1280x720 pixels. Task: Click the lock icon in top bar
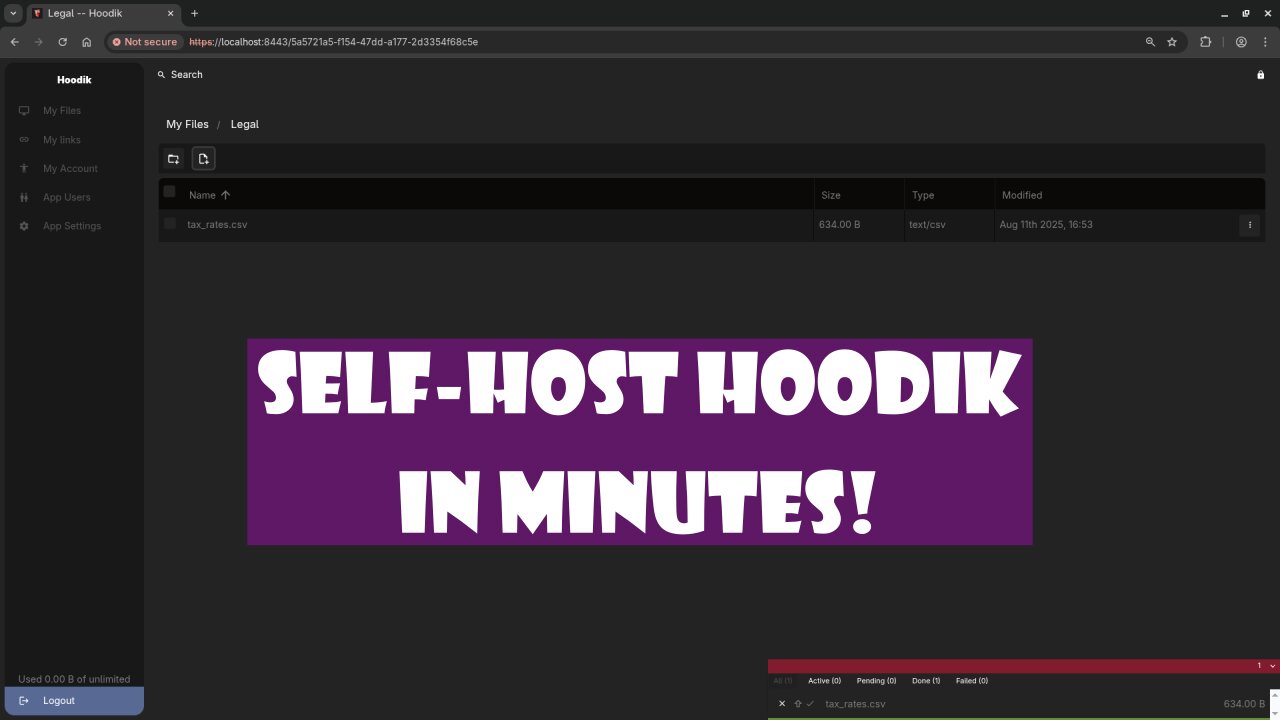(x=1260, y=75)
